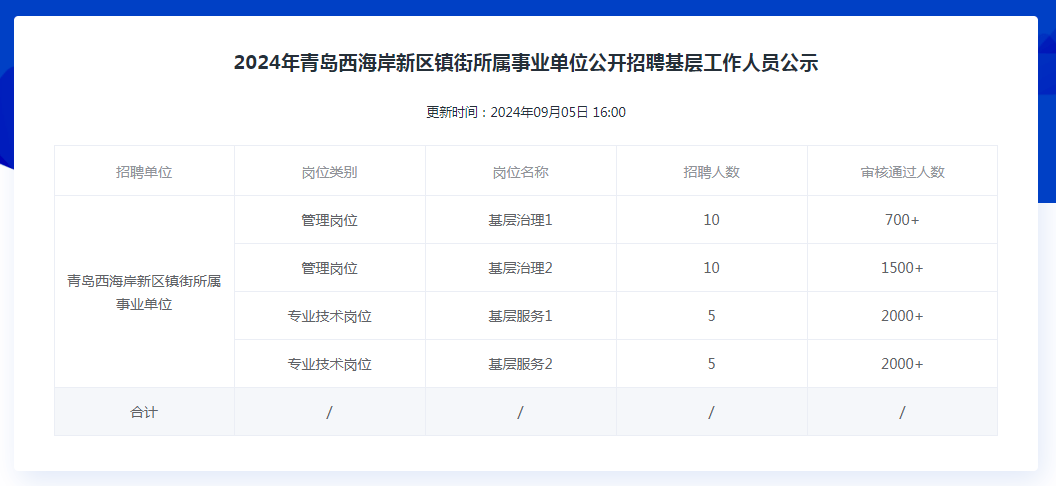Click the slash under 审核通过人数 in 合计 row
Image resolution: width=1056 pixels, height=486 pixels.
[x=902, y=412]
